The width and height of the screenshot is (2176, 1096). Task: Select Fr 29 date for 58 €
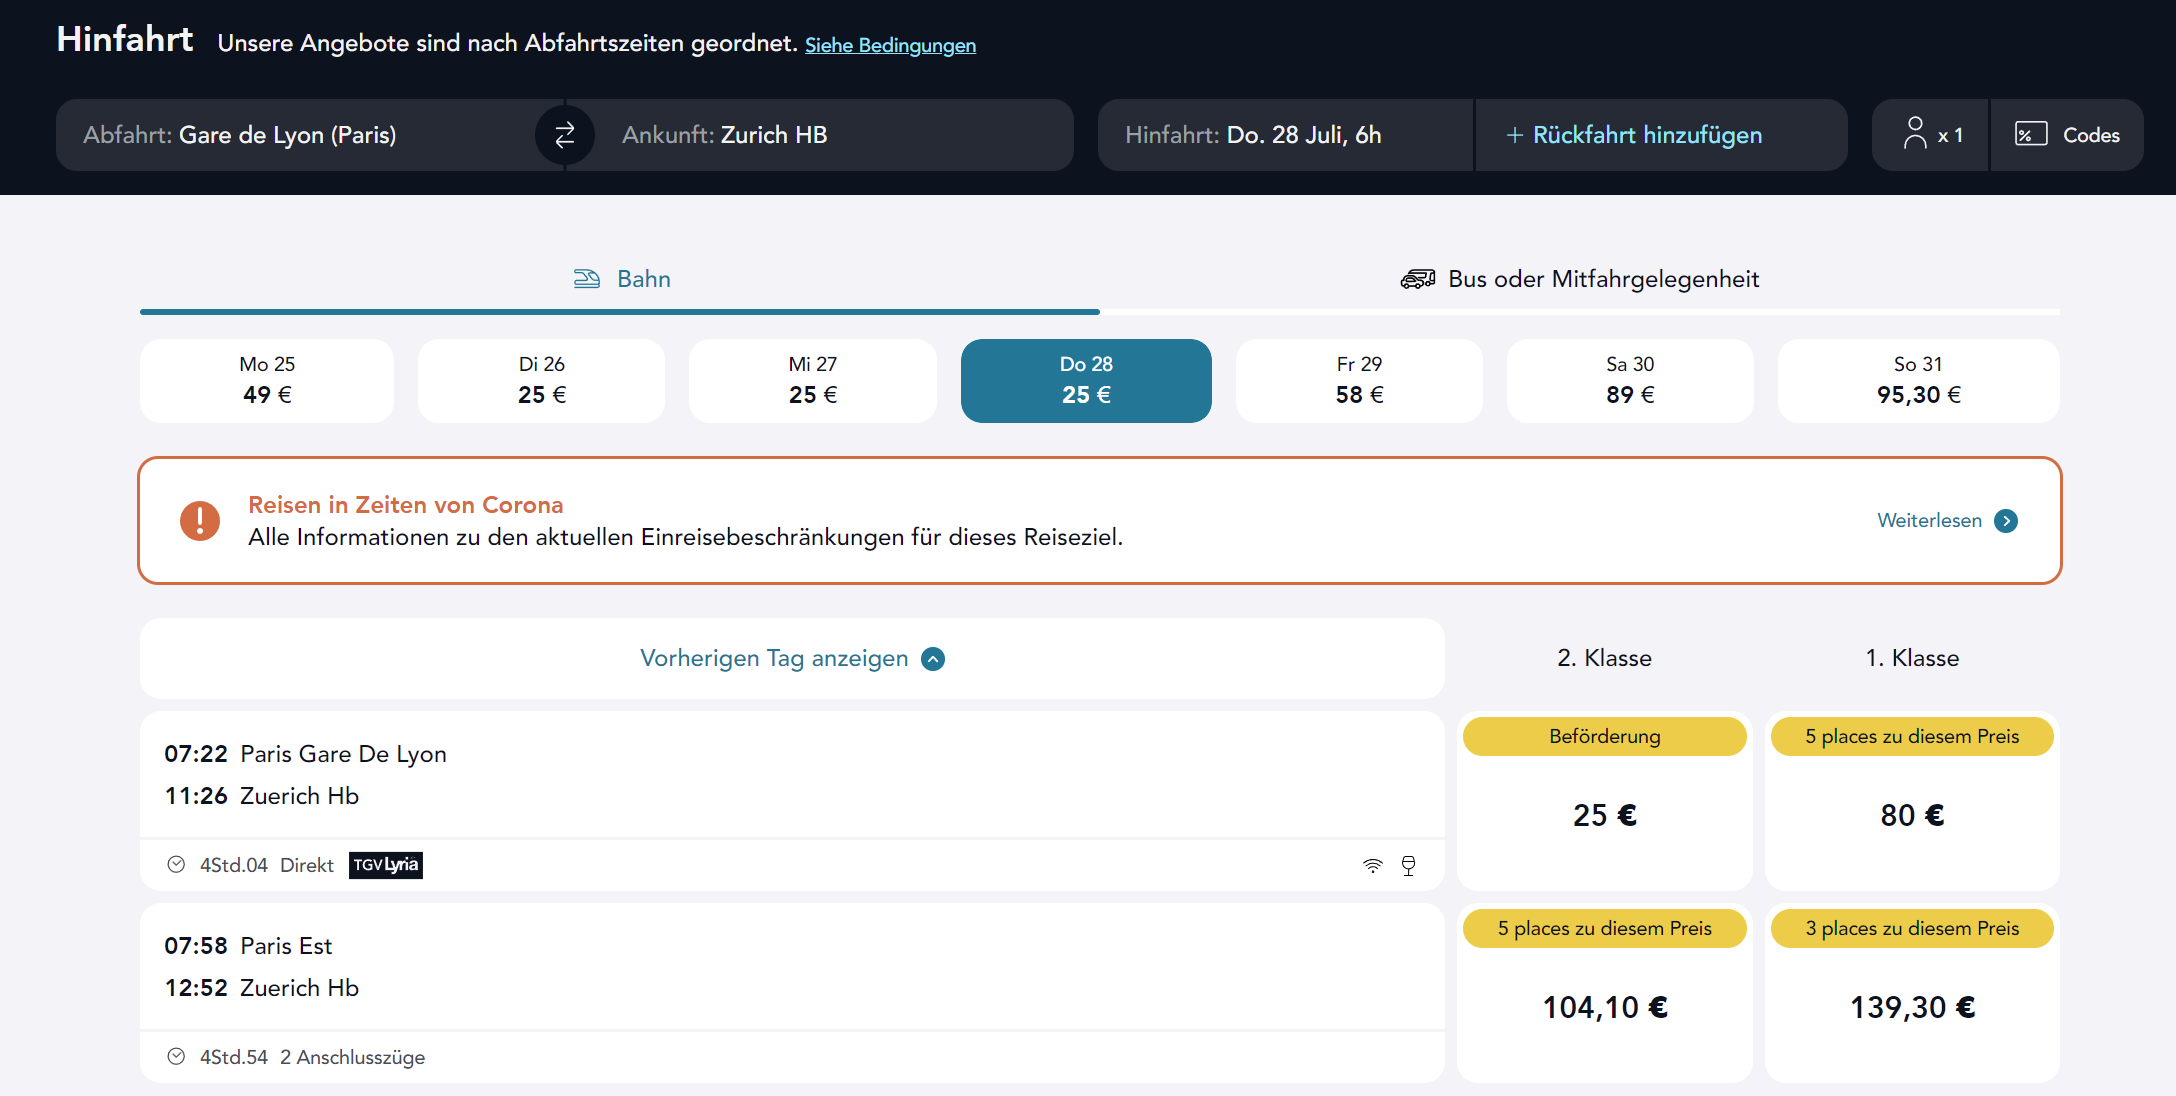pos(1359,381)
